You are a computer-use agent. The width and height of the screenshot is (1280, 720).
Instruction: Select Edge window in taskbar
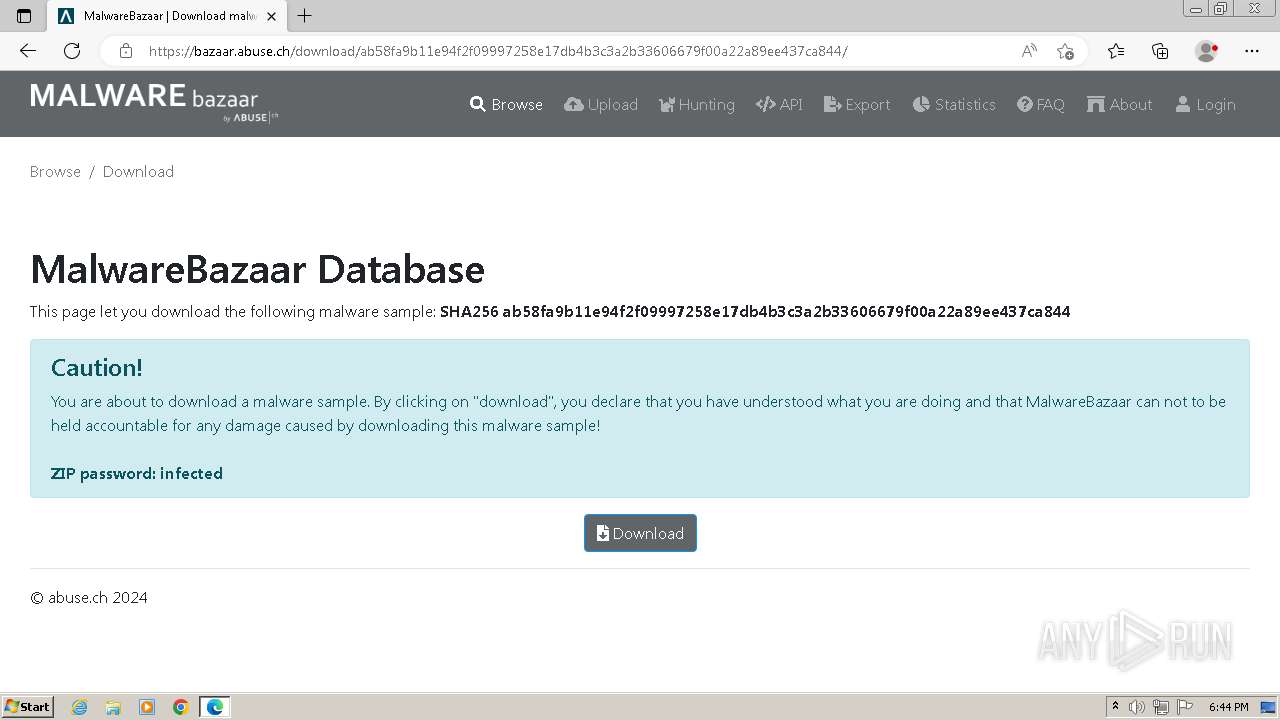(x=215, y=707)
